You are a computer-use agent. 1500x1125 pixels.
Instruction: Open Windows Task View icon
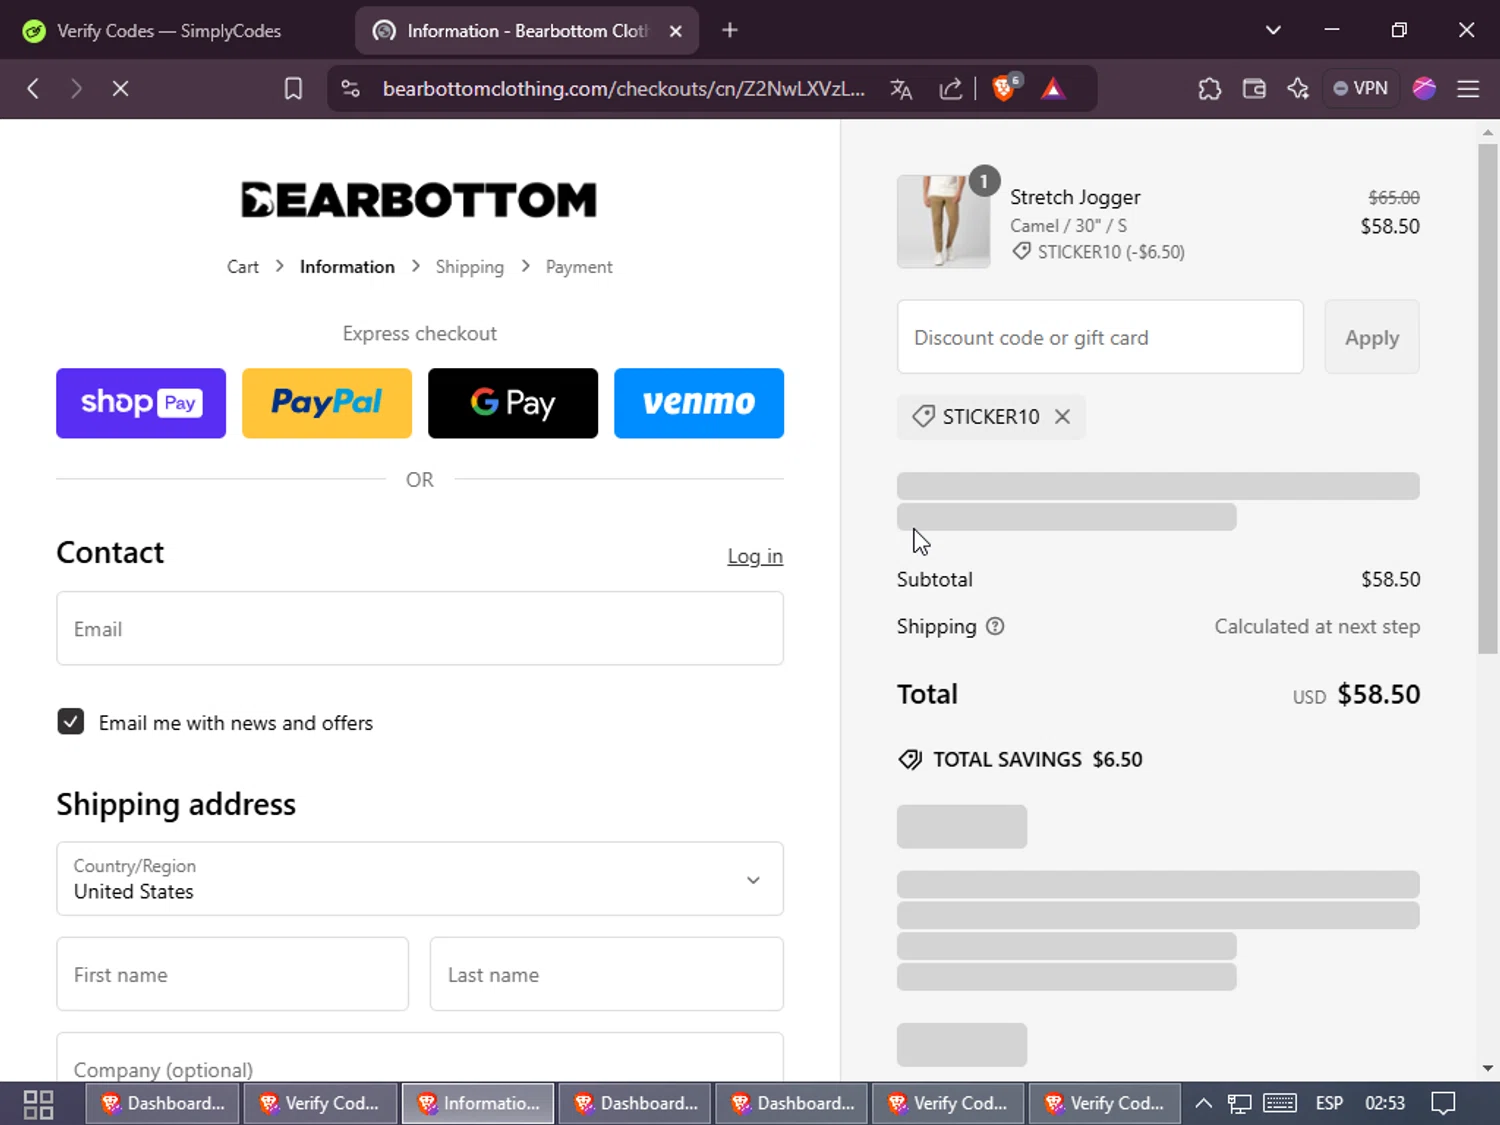(x=38, y=1104)
